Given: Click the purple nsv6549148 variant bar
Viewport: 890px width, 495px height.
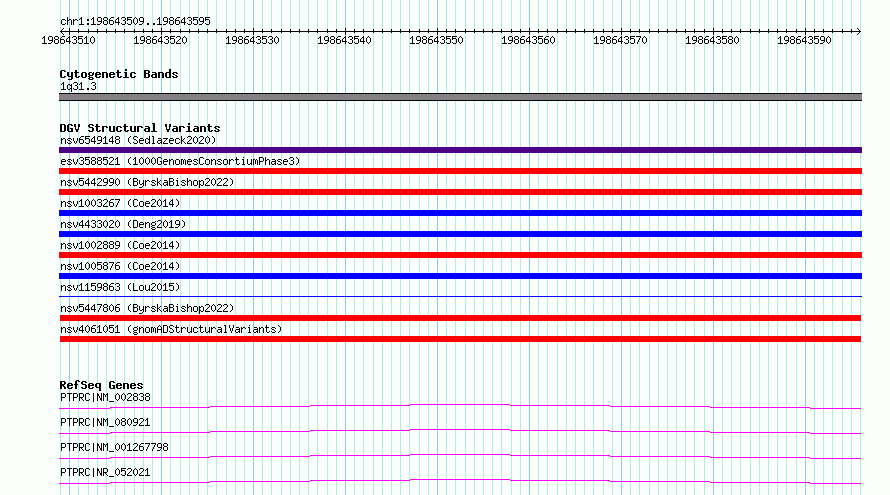Looking at the screenshot, I should (x=460, y=150).
